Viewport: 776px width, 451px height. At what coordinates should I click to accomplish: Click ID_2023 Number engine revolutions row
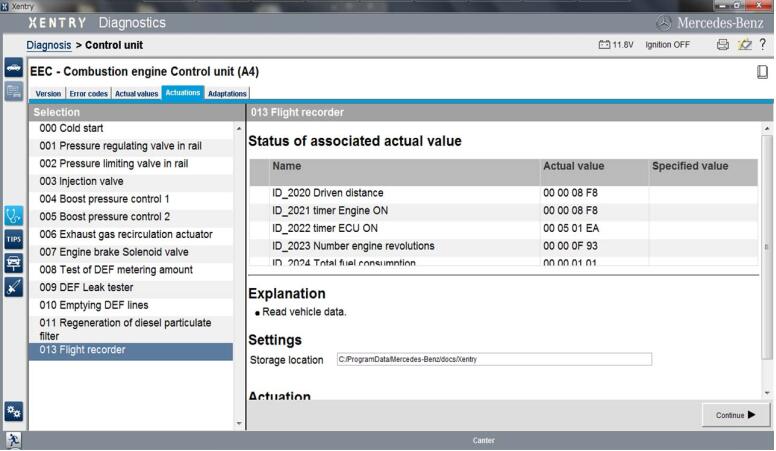click(x=503, y=247)
